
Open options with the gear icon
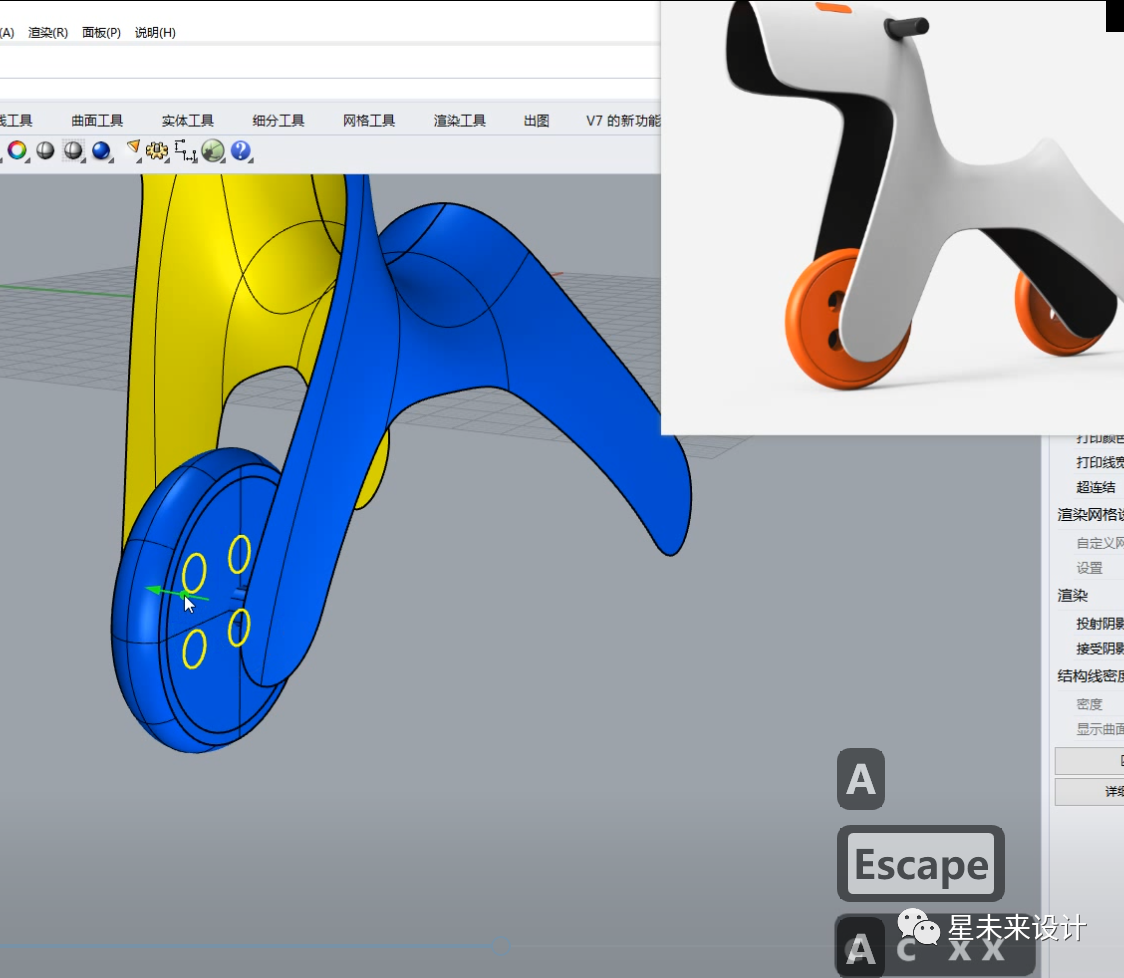[x=156, y=151]
